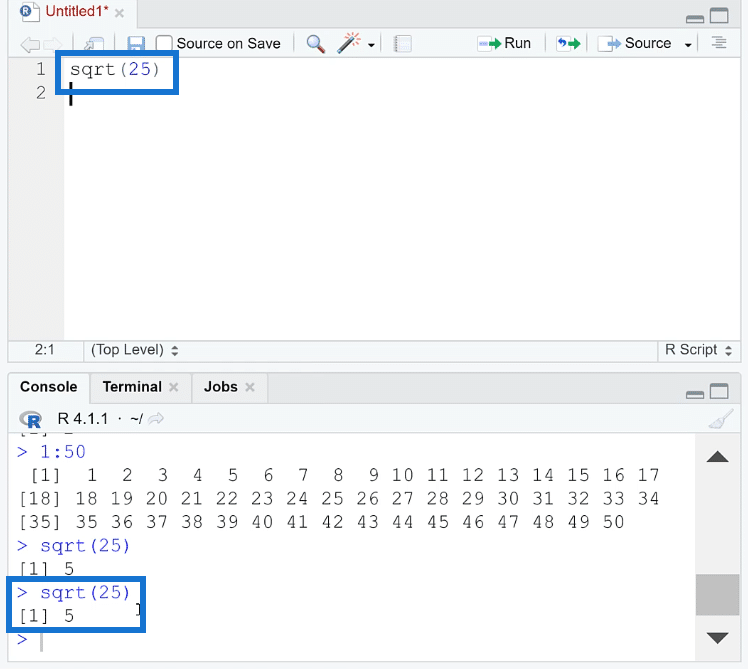The image size is (748, 669).
Task: Click the R file icon on Untitled1 tab
Action: (x=30, y=11)
